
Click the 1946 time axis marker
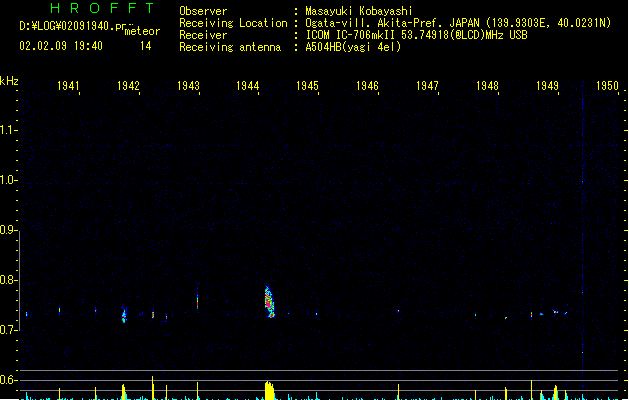pyautogui.click(x=367, y=85)
